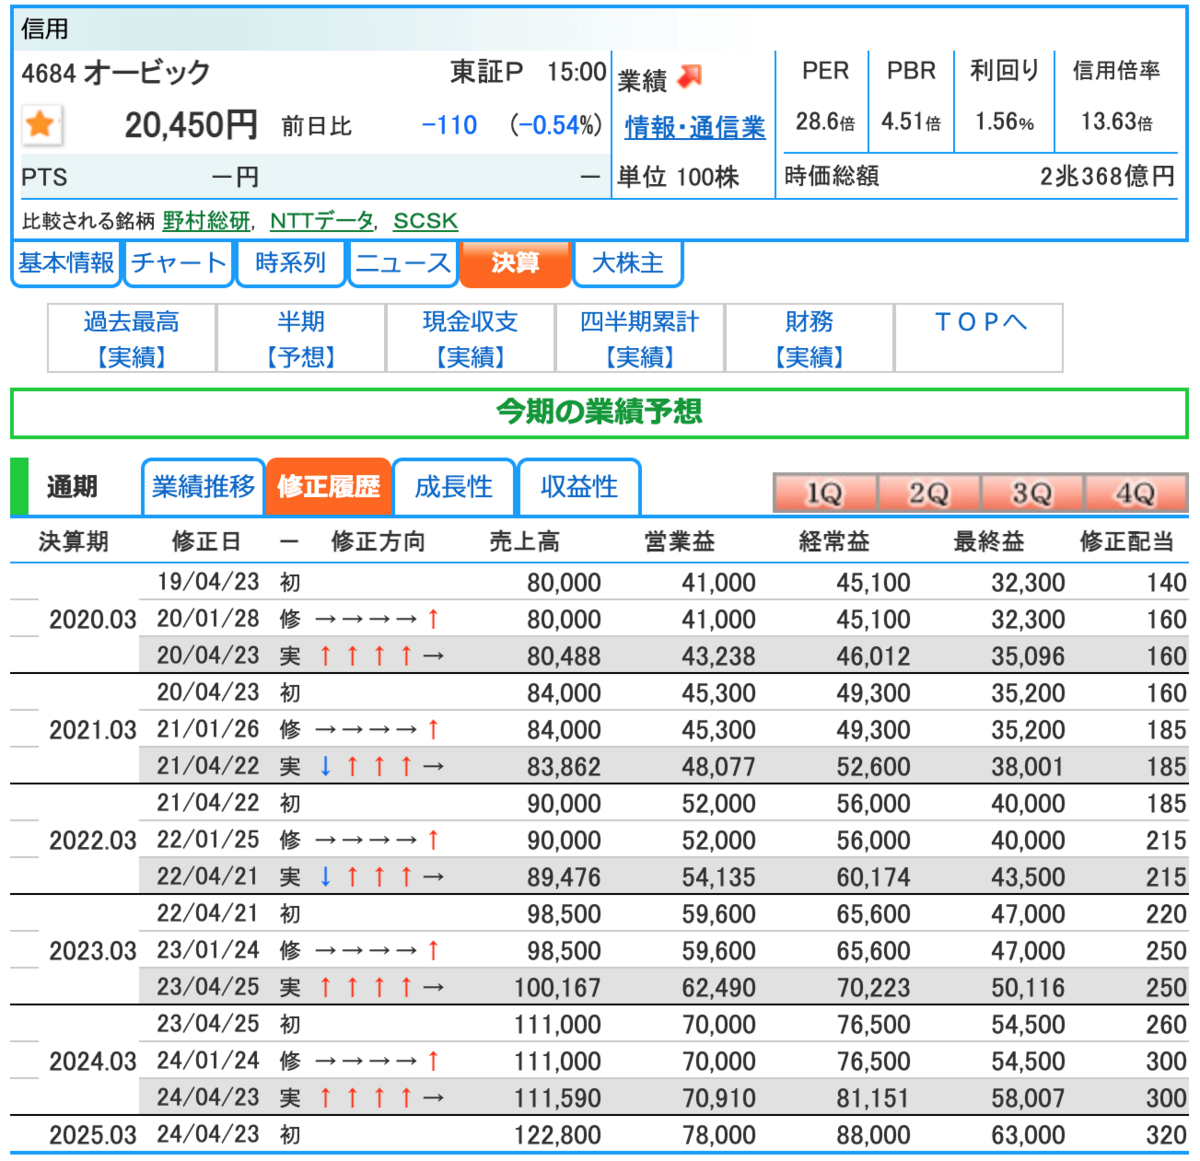The width and height of the screenshot is (1200, 1161).
Task: Click the 2021.03 決算期 cell
Action: click(92, 730)
